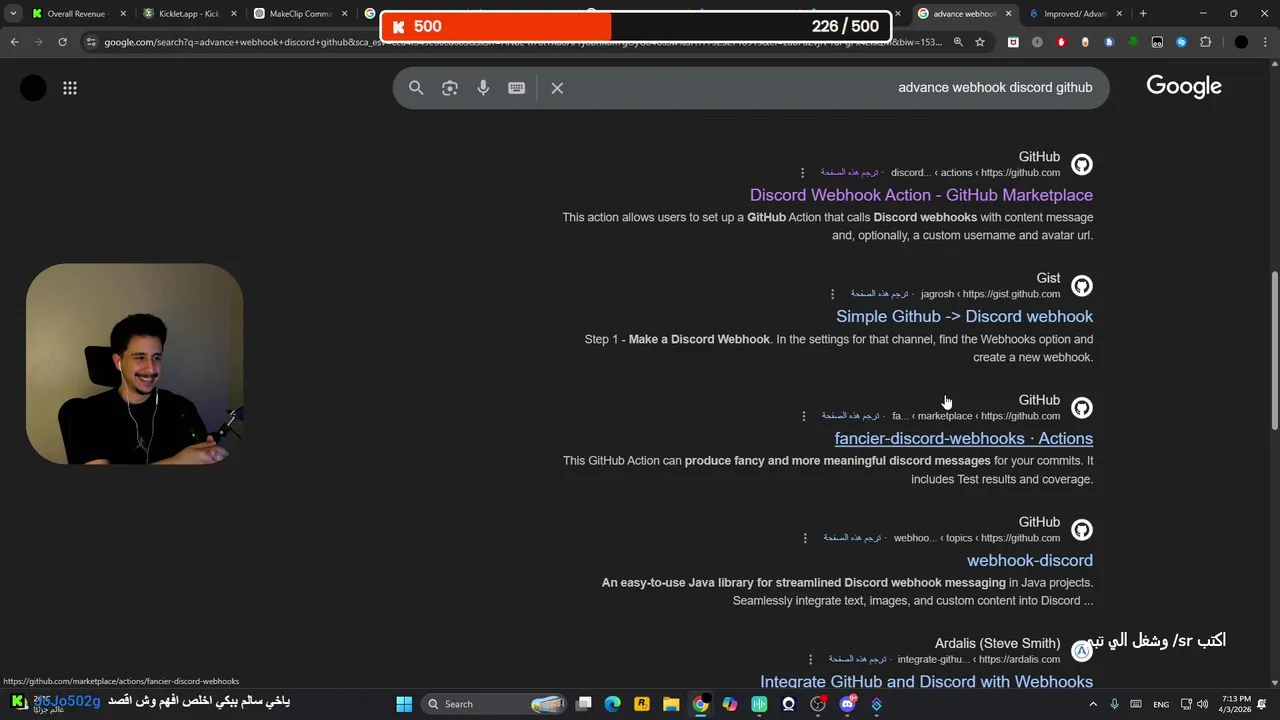Screen dimensions: 1280x720
Task: Open the Google account avatar
Action: click(x=33, y=88)
